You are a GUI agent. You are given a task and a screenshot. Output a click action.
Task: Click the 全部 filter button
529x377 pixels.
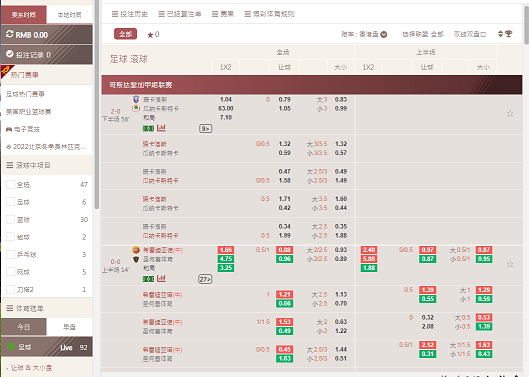[x=126, y=34]
